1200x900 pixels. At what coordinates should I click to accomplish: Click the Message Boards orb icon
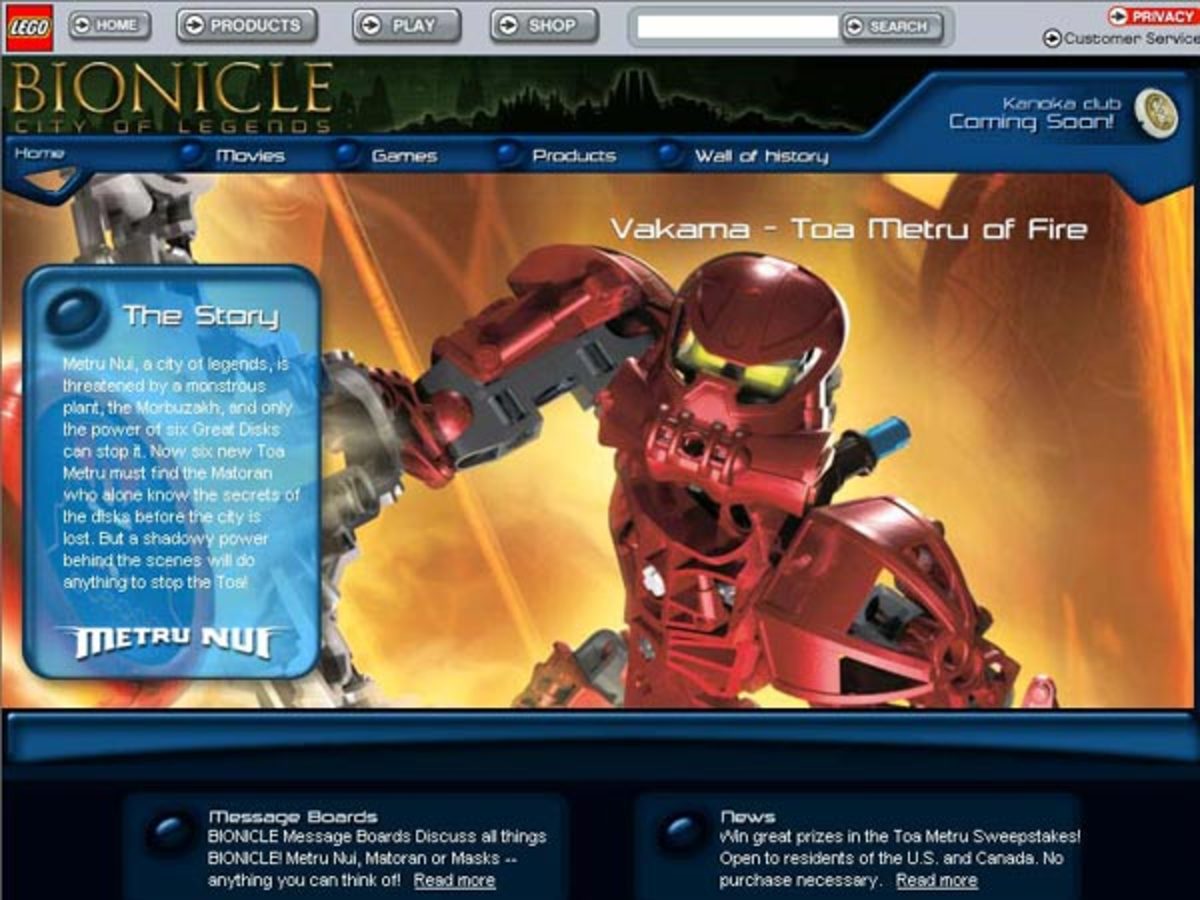171,832
